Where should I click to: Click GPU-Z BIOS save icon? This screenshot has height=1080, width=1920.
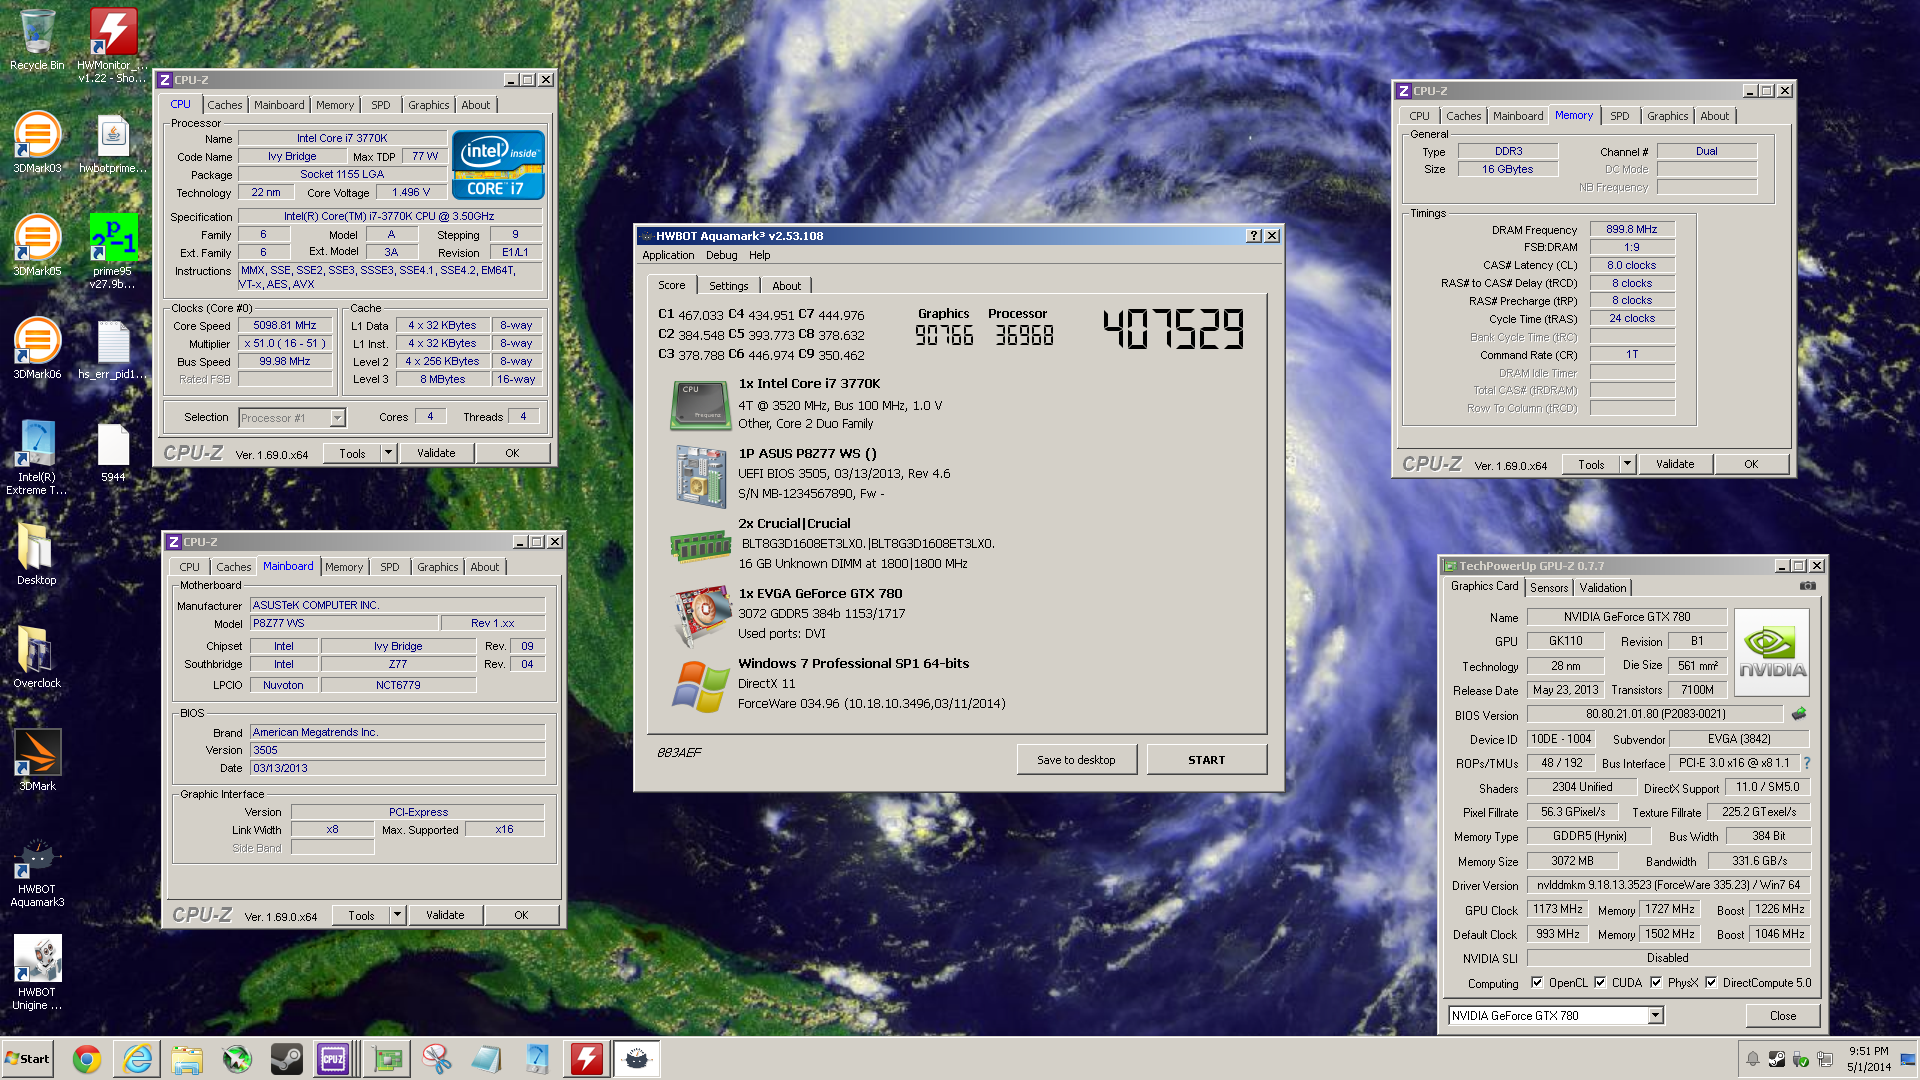click(1798, 714)
